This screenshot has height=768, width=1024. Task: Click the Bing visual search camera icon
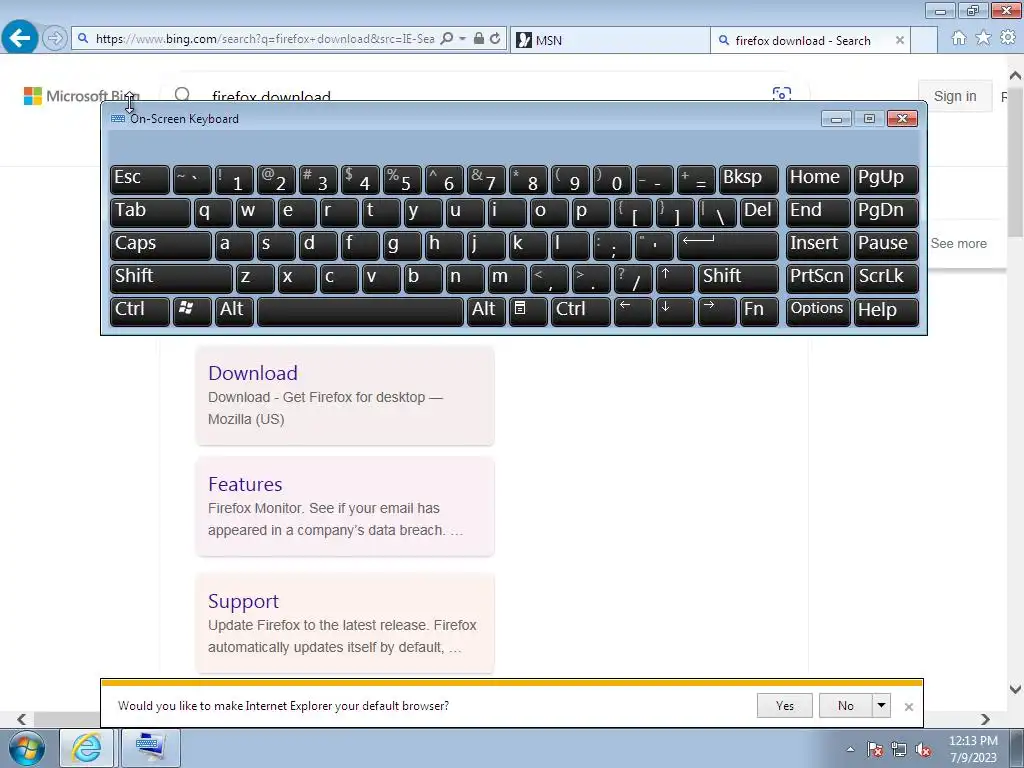click(x=782, y=95)
